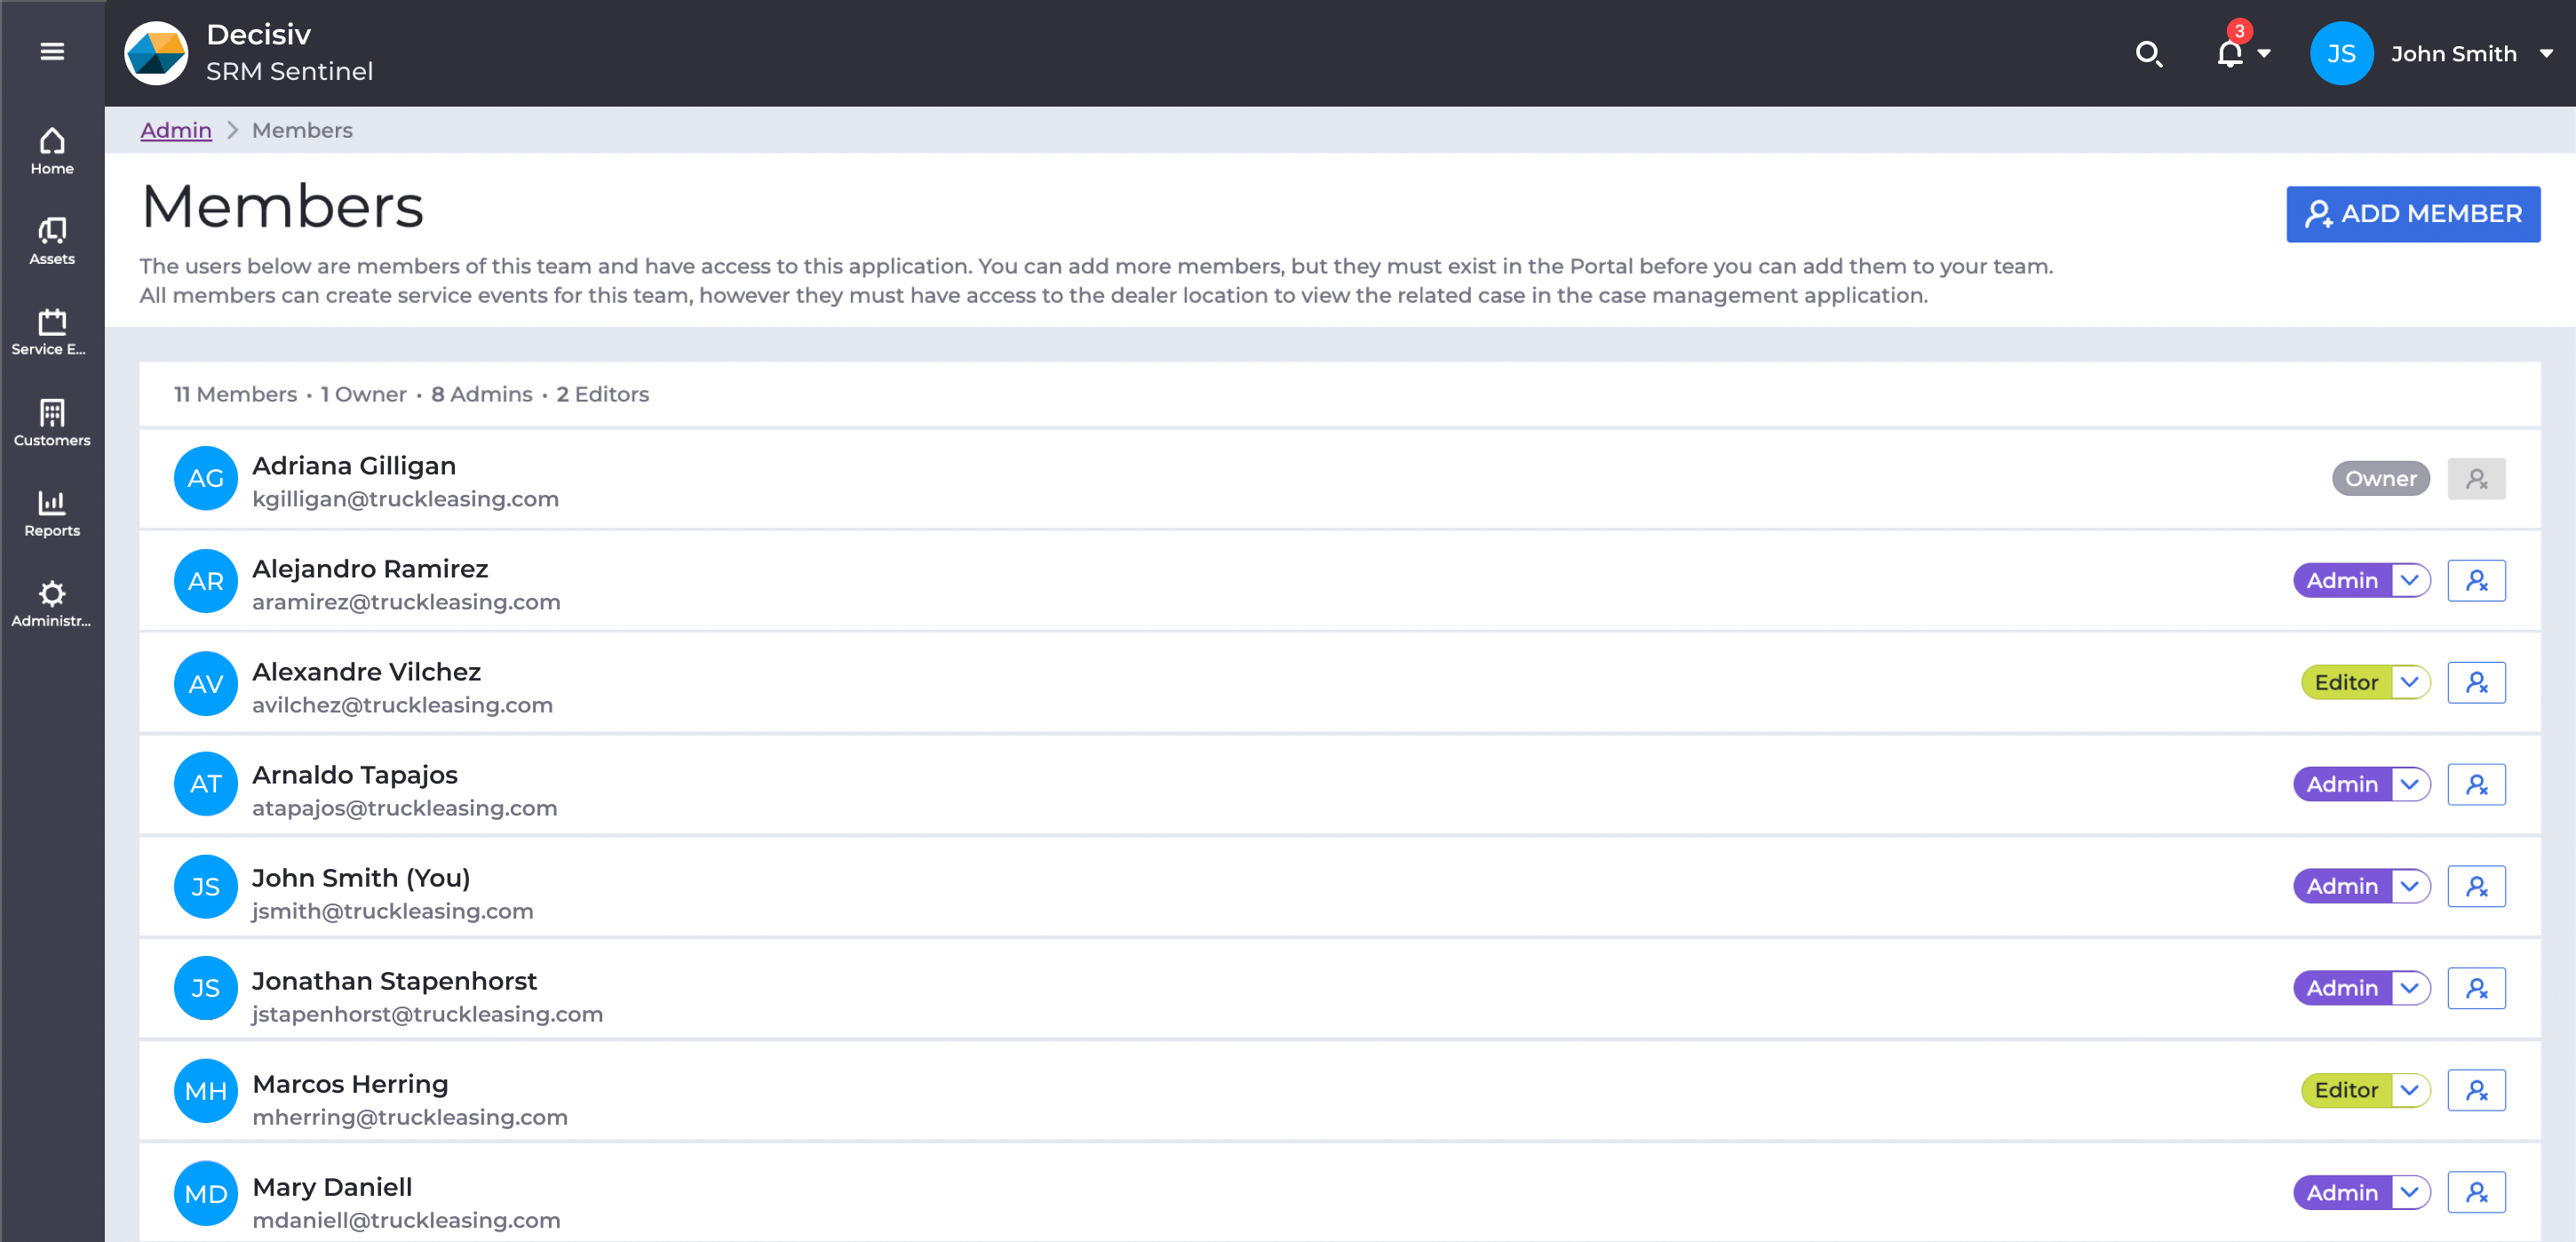Viewport: 2576px width, 1242px height.
Task: Go to Home in sidebar
Action: [x=52, y=151]
